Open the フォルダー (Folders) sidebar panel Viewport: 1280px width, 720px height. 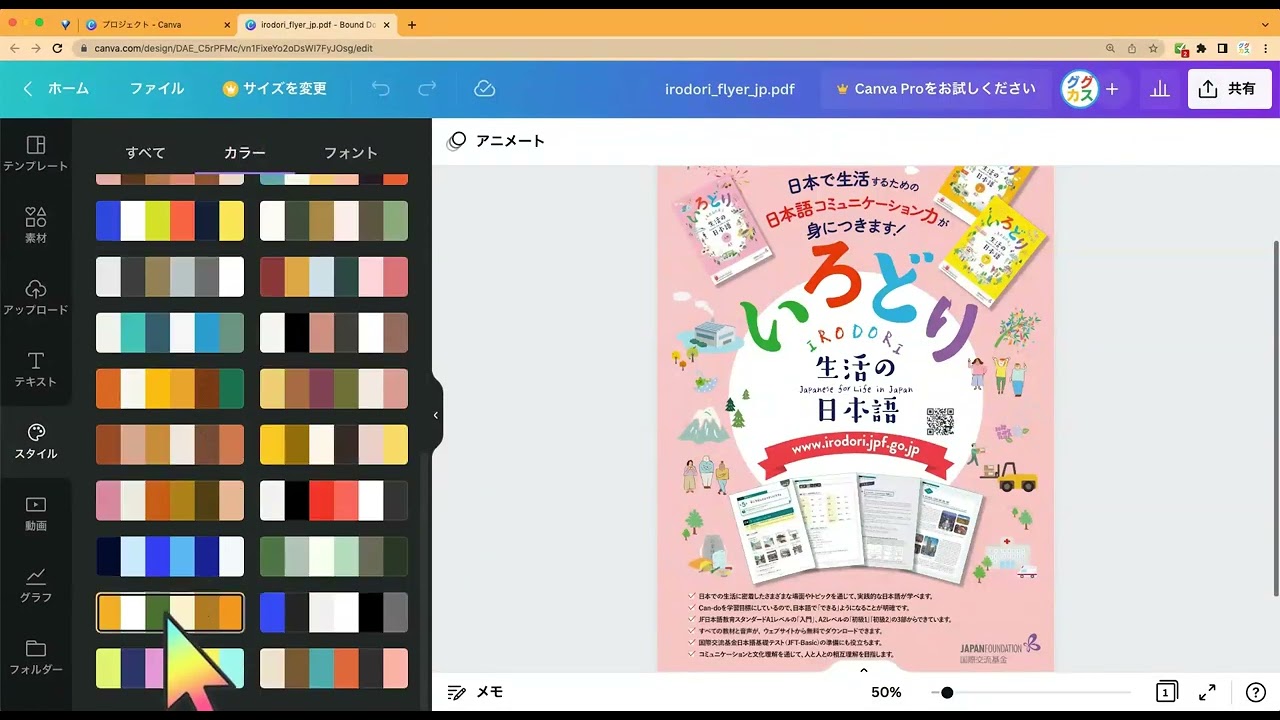(35, 657)
